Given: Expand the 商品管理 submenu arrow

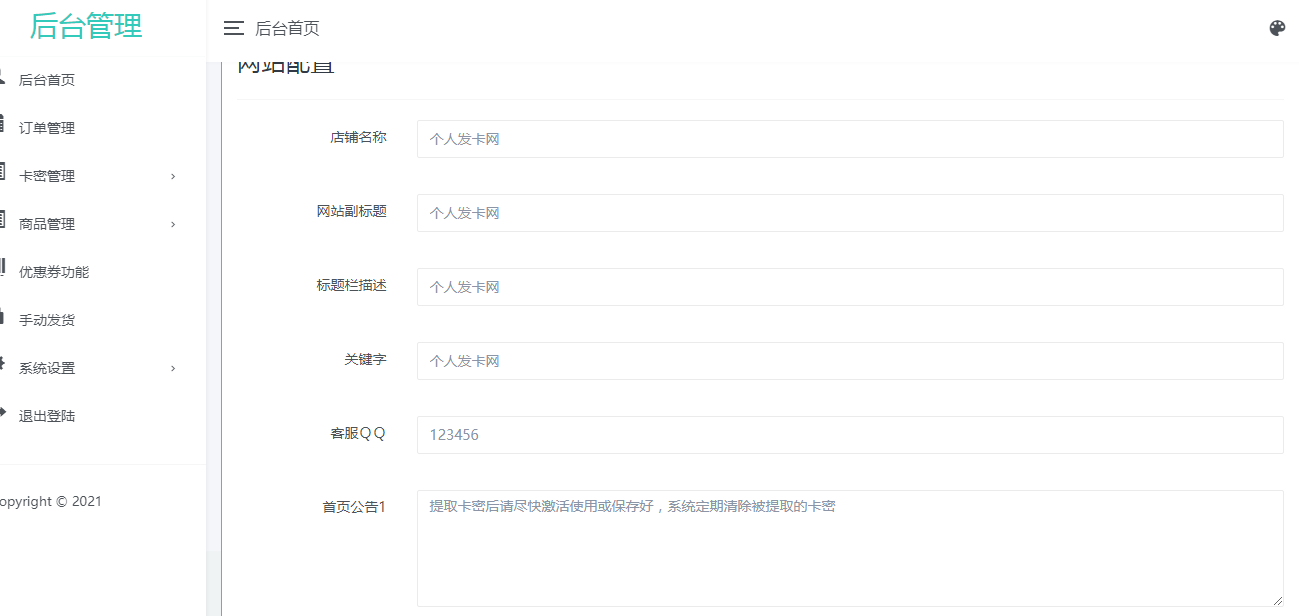Looking at the screenshot, I should pos(173,224).
